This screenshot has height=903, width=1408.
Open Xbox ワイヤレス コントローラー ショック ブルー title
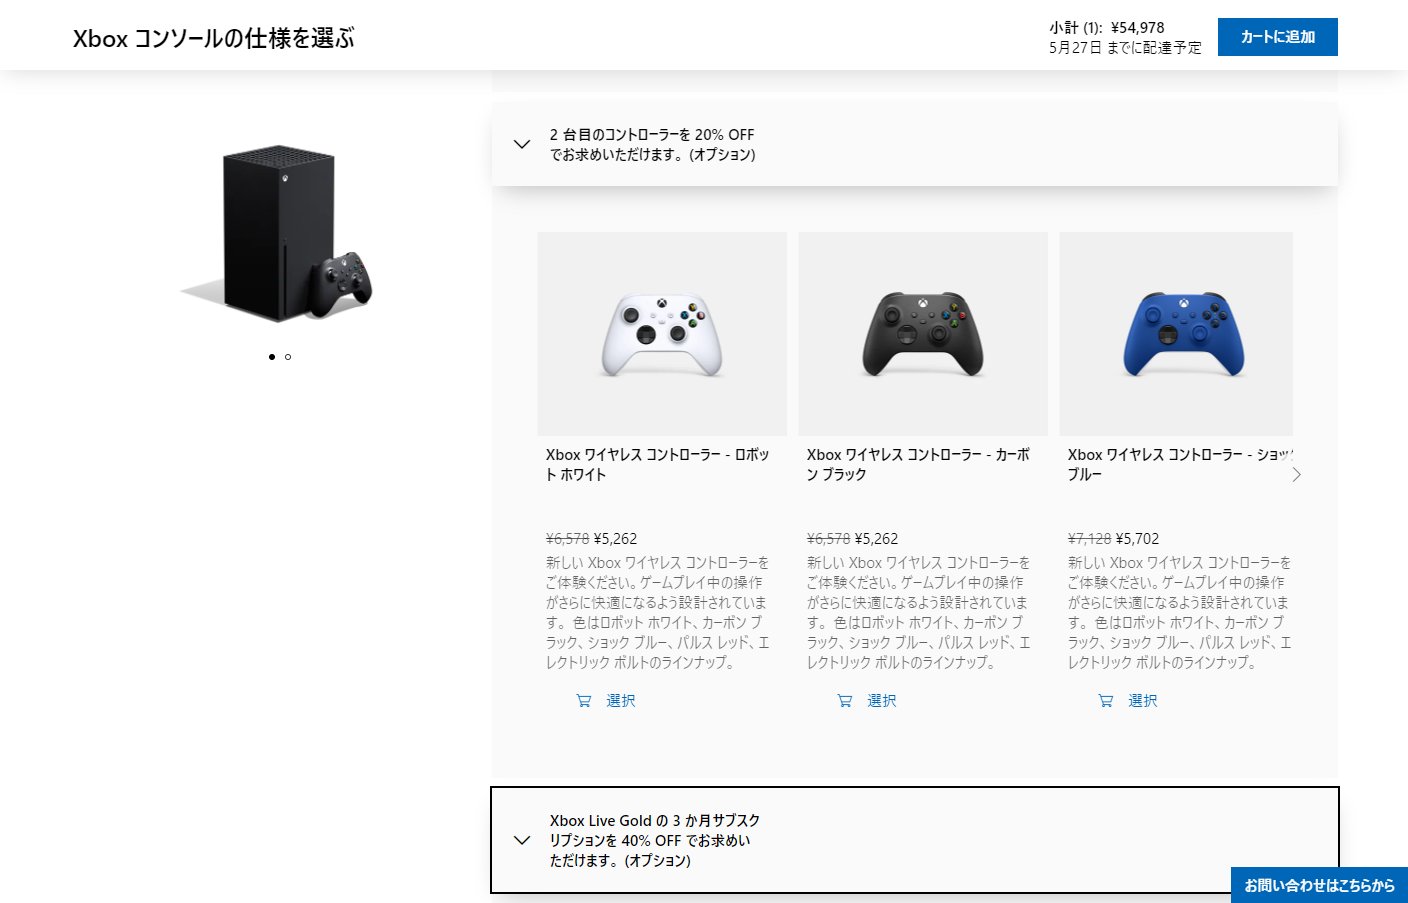(1180, 465)
